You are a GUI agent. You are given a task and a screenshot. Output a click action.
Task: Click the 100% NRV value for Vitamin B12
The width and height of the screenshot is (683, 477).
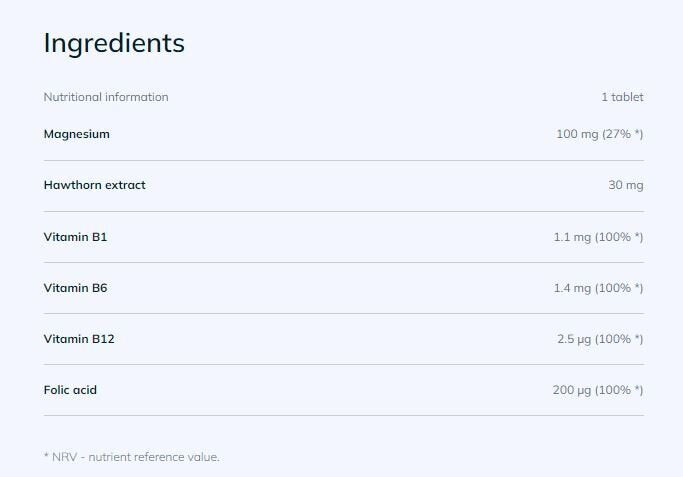point(619,339)
